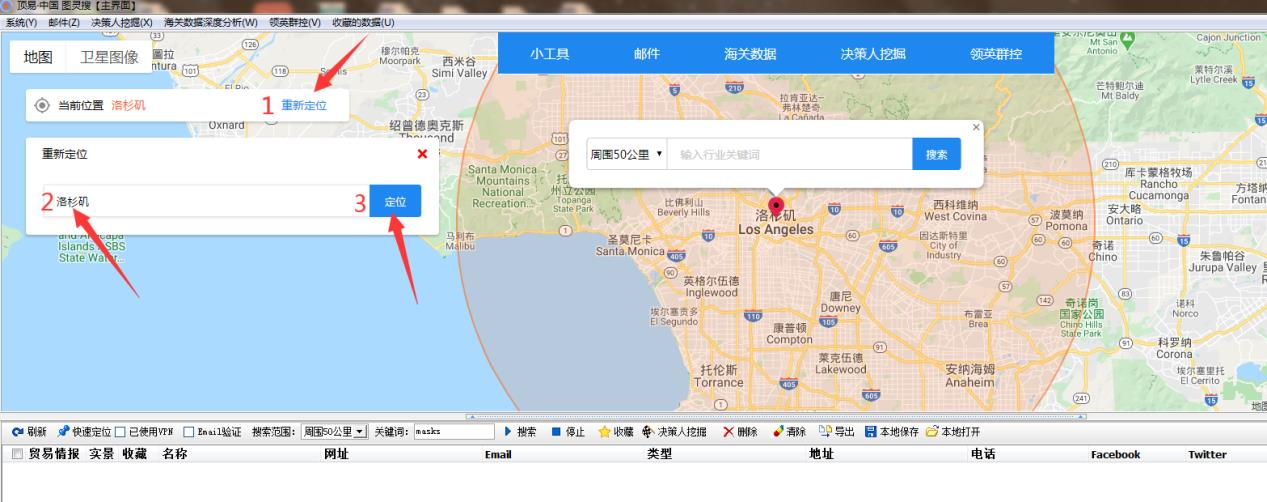
Task: Click the current location target icon
Action: (42, 105)
